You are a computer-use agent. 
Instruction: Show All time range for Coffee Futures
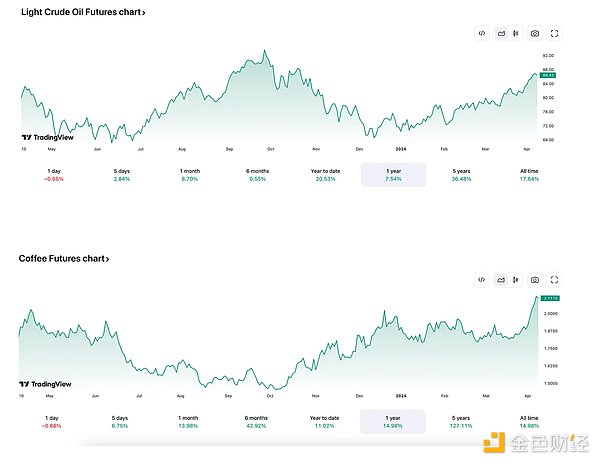(528, 421)
